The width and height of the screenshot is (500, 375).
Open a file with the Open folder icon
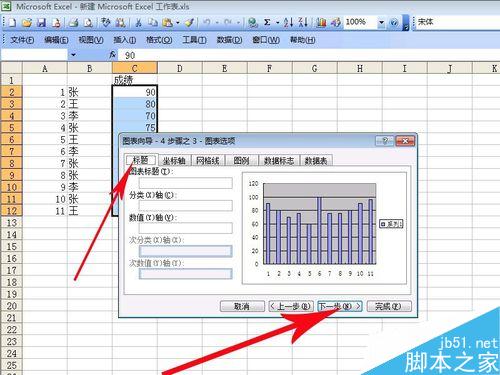pos(27,23)
